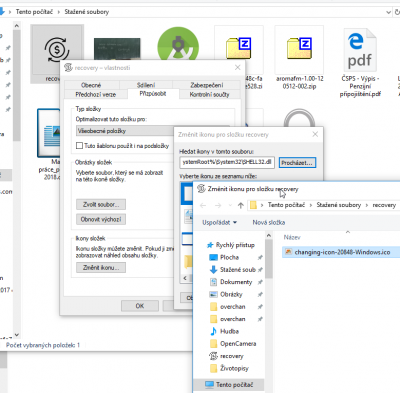Select the recovery folder icon with dollar symbol

point(57,50)
